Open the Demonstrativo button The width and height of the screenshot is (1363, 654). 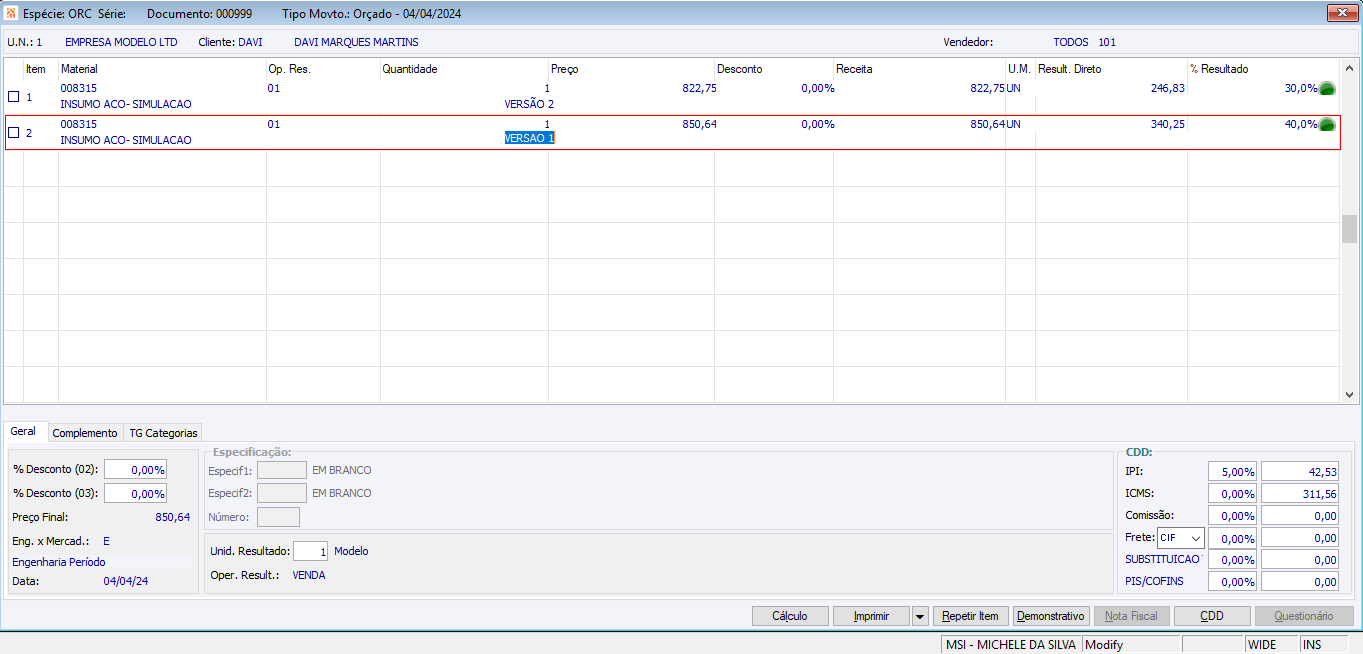(x=1051, y=616)
